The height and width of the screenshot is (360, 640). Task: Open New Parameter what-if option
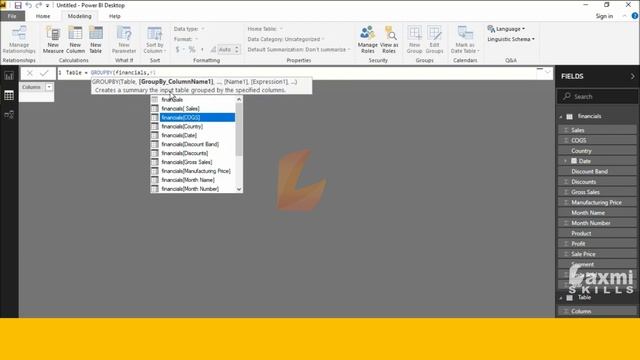(124, 39)
